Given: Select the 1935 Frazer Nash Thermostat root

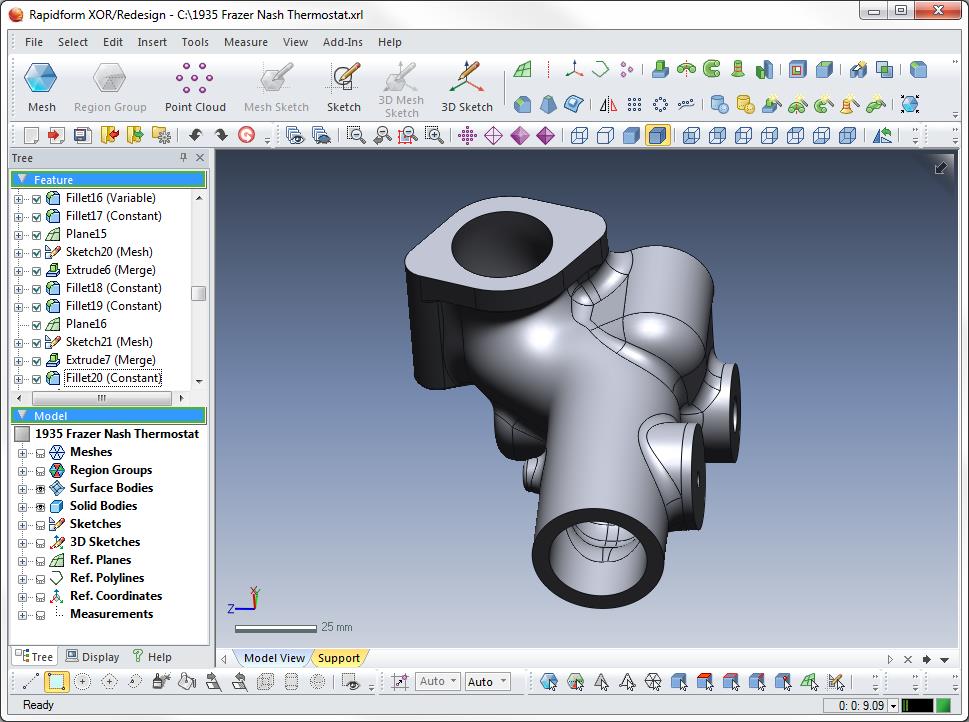Looking at the screenshot, I should [117, 434].
